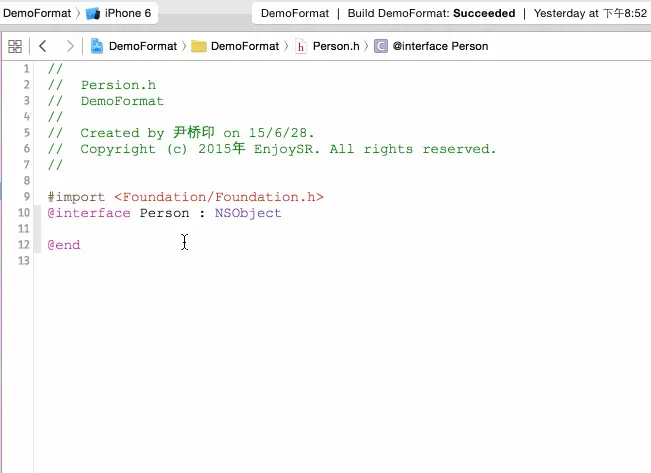The width and height of the screenshot is (651, 473).
Task: Click the Person.h header file icon
Action: (301, 47)
